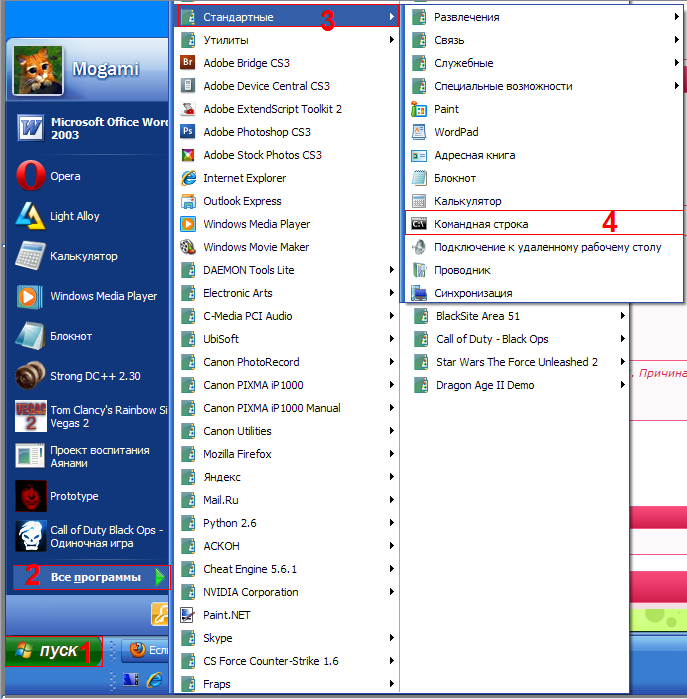This screenshot has width=687, height=699.
Task: Expand Служебные submenu arrow
Action: 677,62
